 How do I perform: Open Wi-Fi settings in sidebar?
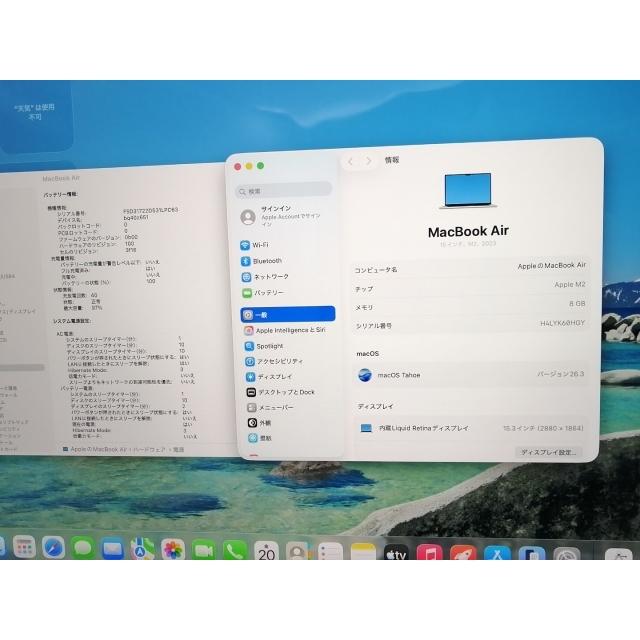pyautogui.click(x=287, y=245)
